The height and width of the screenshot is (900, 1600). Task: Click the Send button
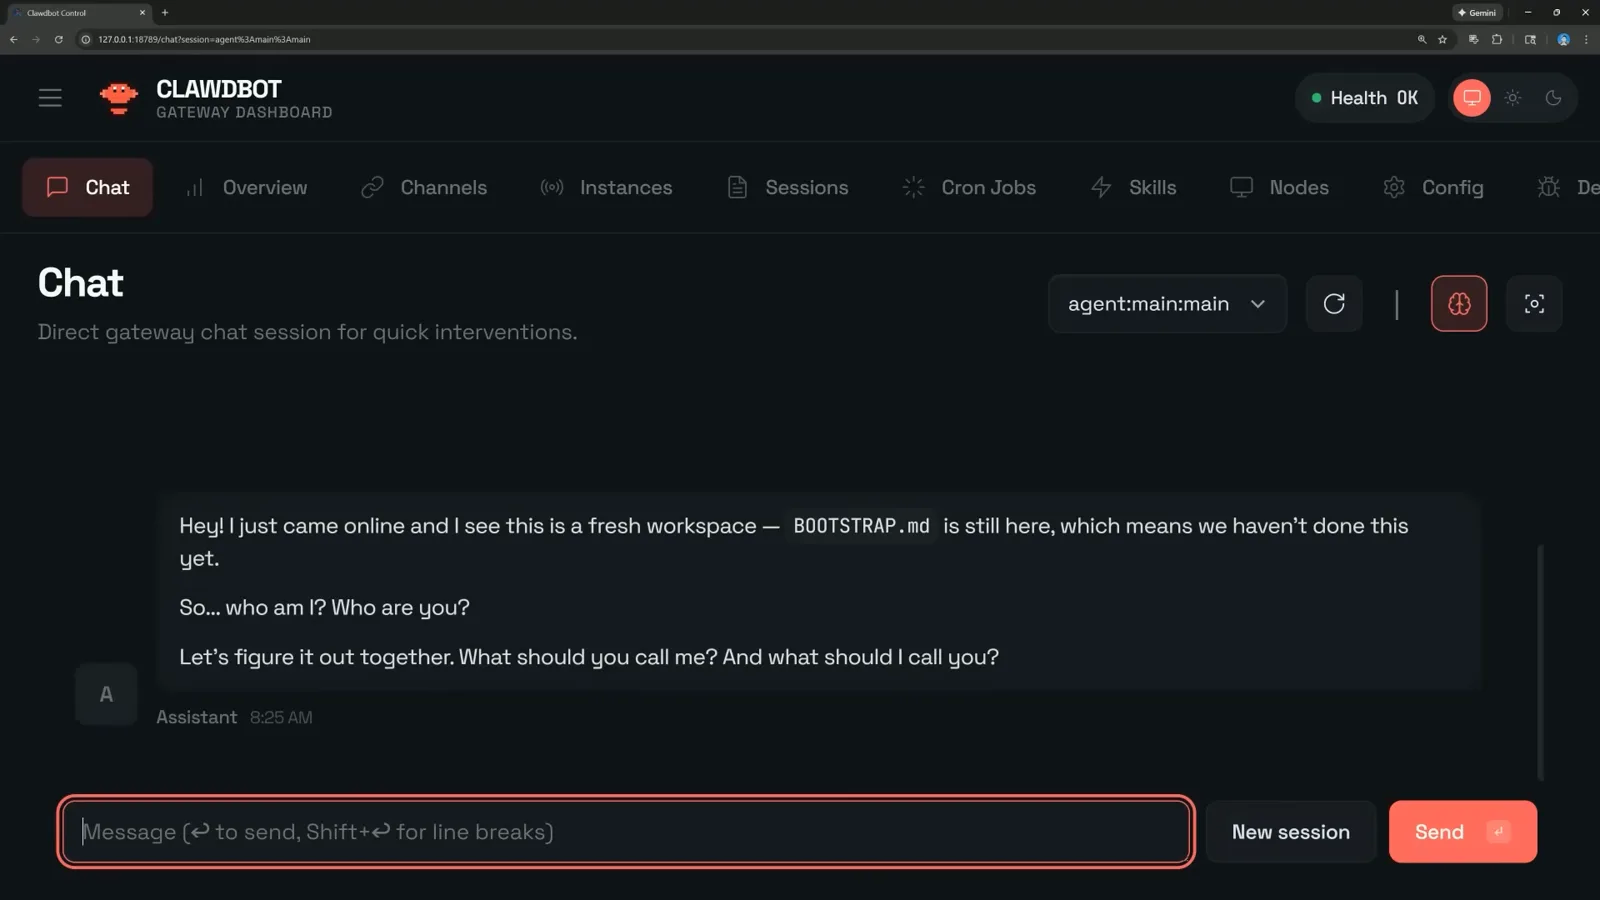[1462, 832]
